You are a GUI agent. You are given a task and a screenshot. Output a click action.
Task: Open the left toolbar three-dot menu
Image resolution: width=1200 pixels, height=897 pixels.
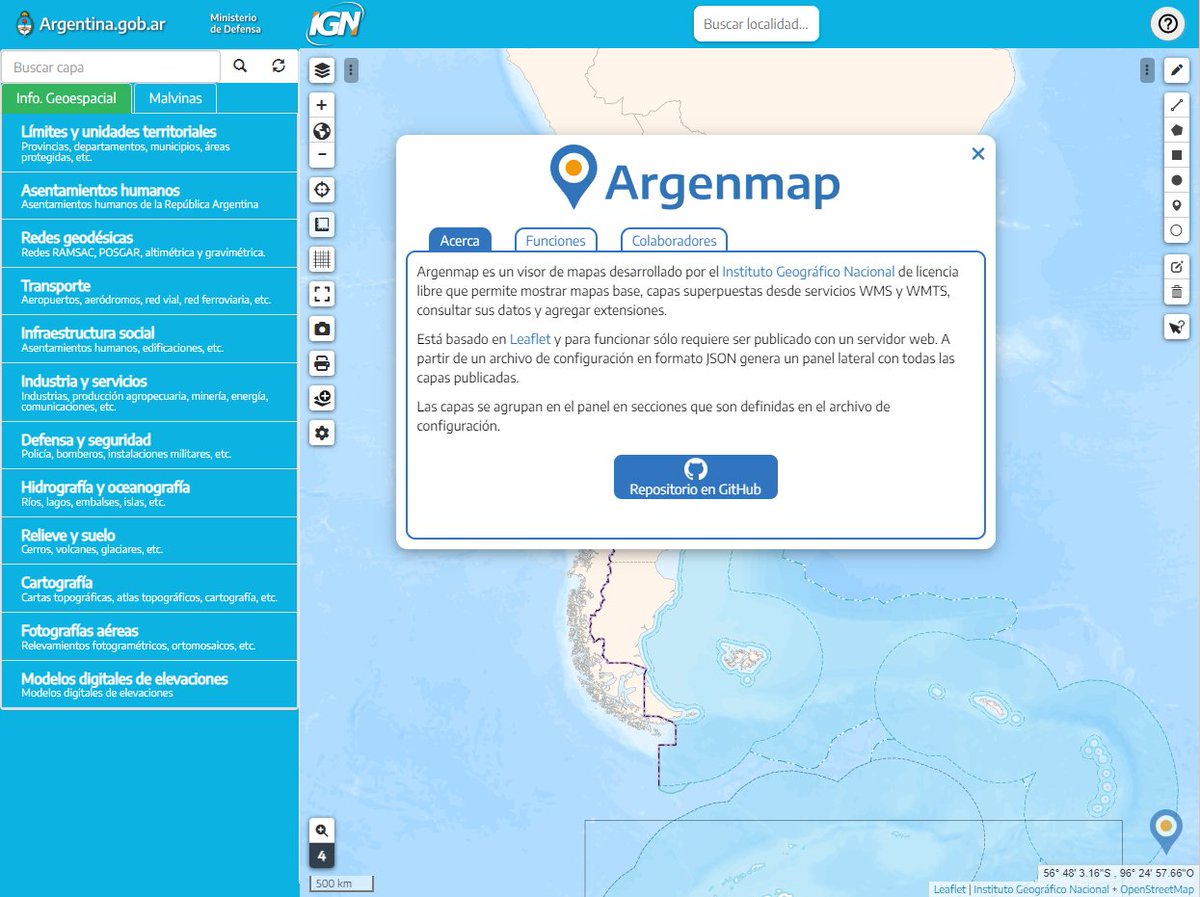[351, 71]
